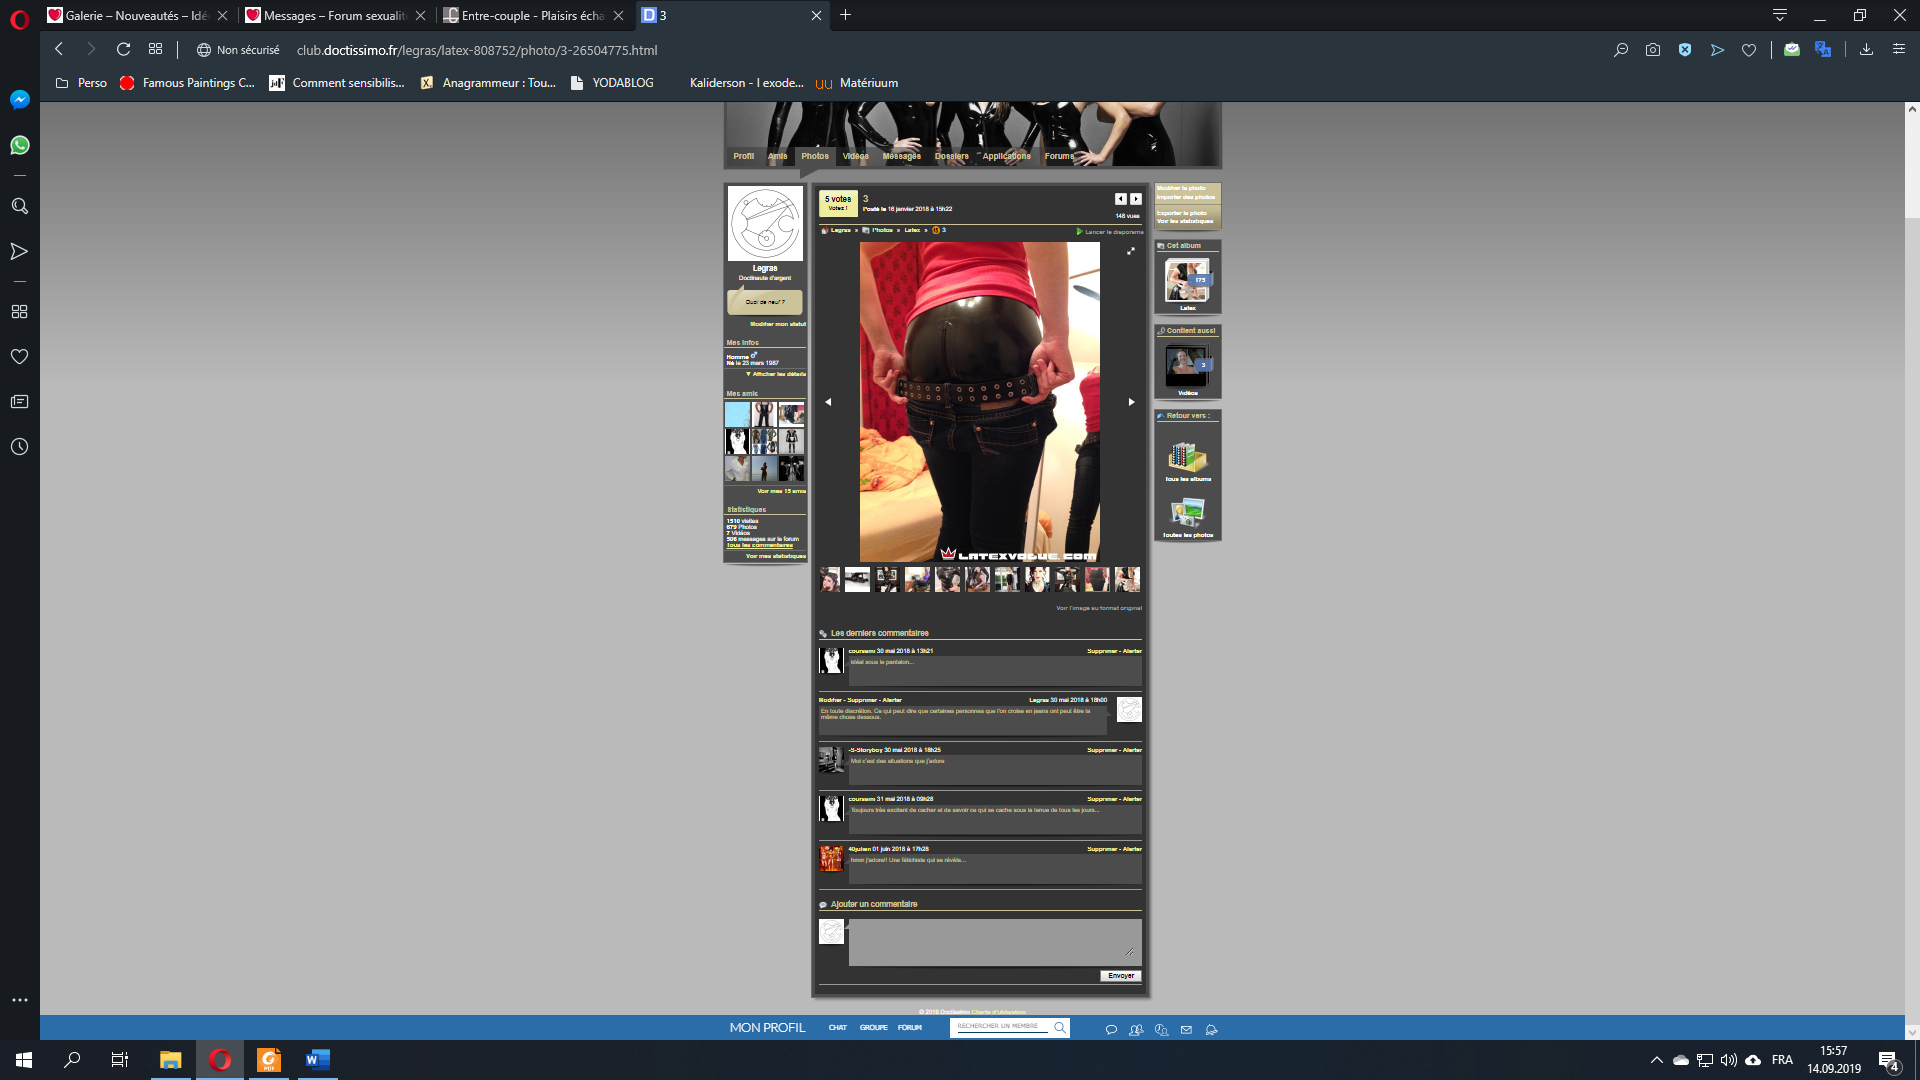The image size is (1920, 1080).
Task: Open WhatsApp in Opera sidebar
Action: click(19, 146)
